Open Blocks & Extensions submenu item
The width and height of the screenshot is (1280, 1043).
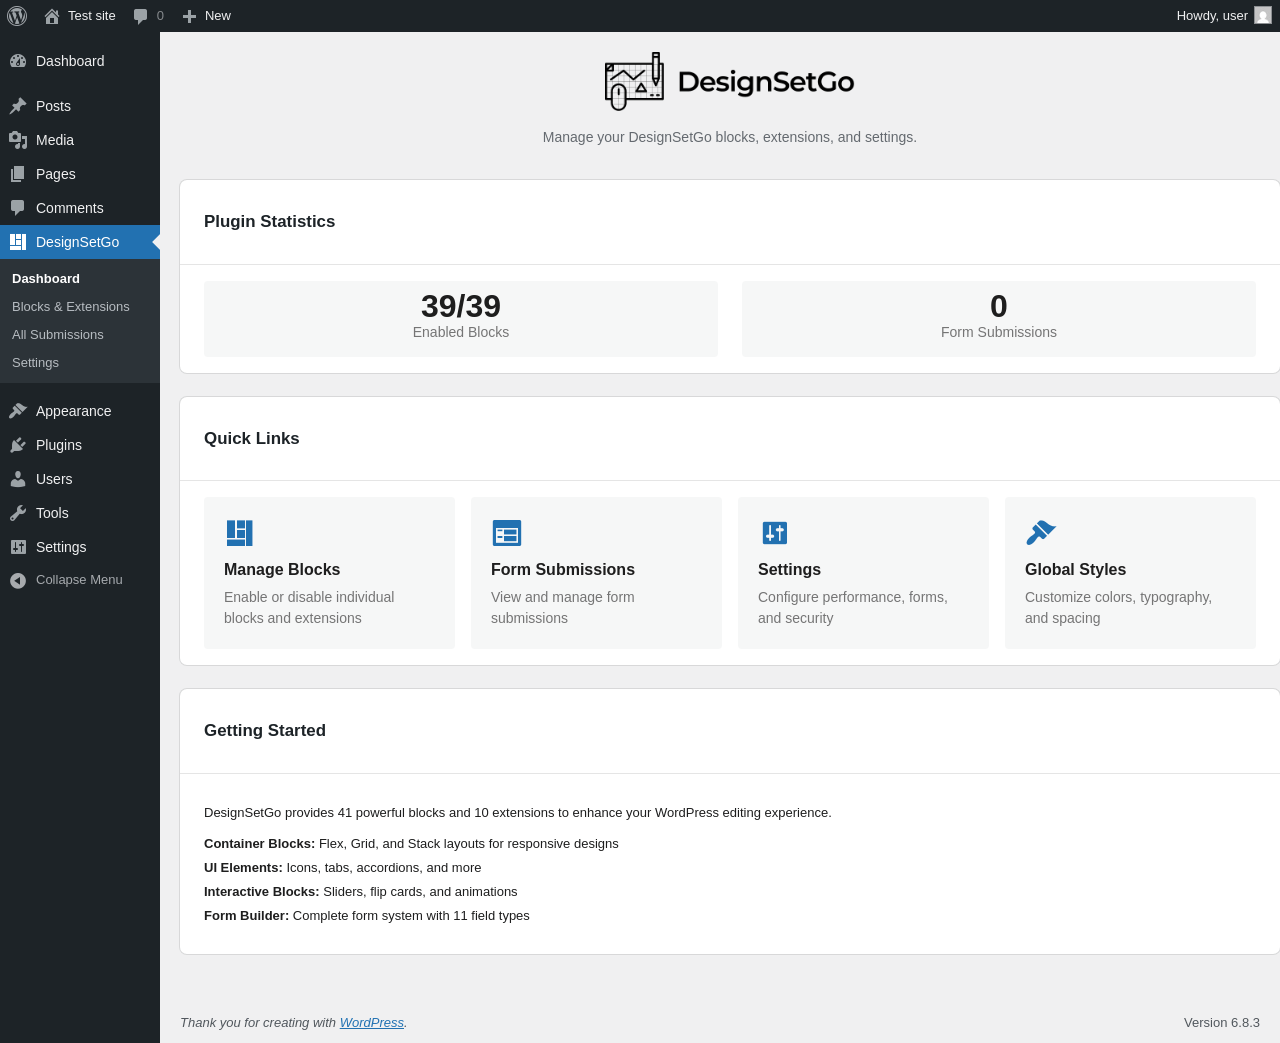(71, 307)
